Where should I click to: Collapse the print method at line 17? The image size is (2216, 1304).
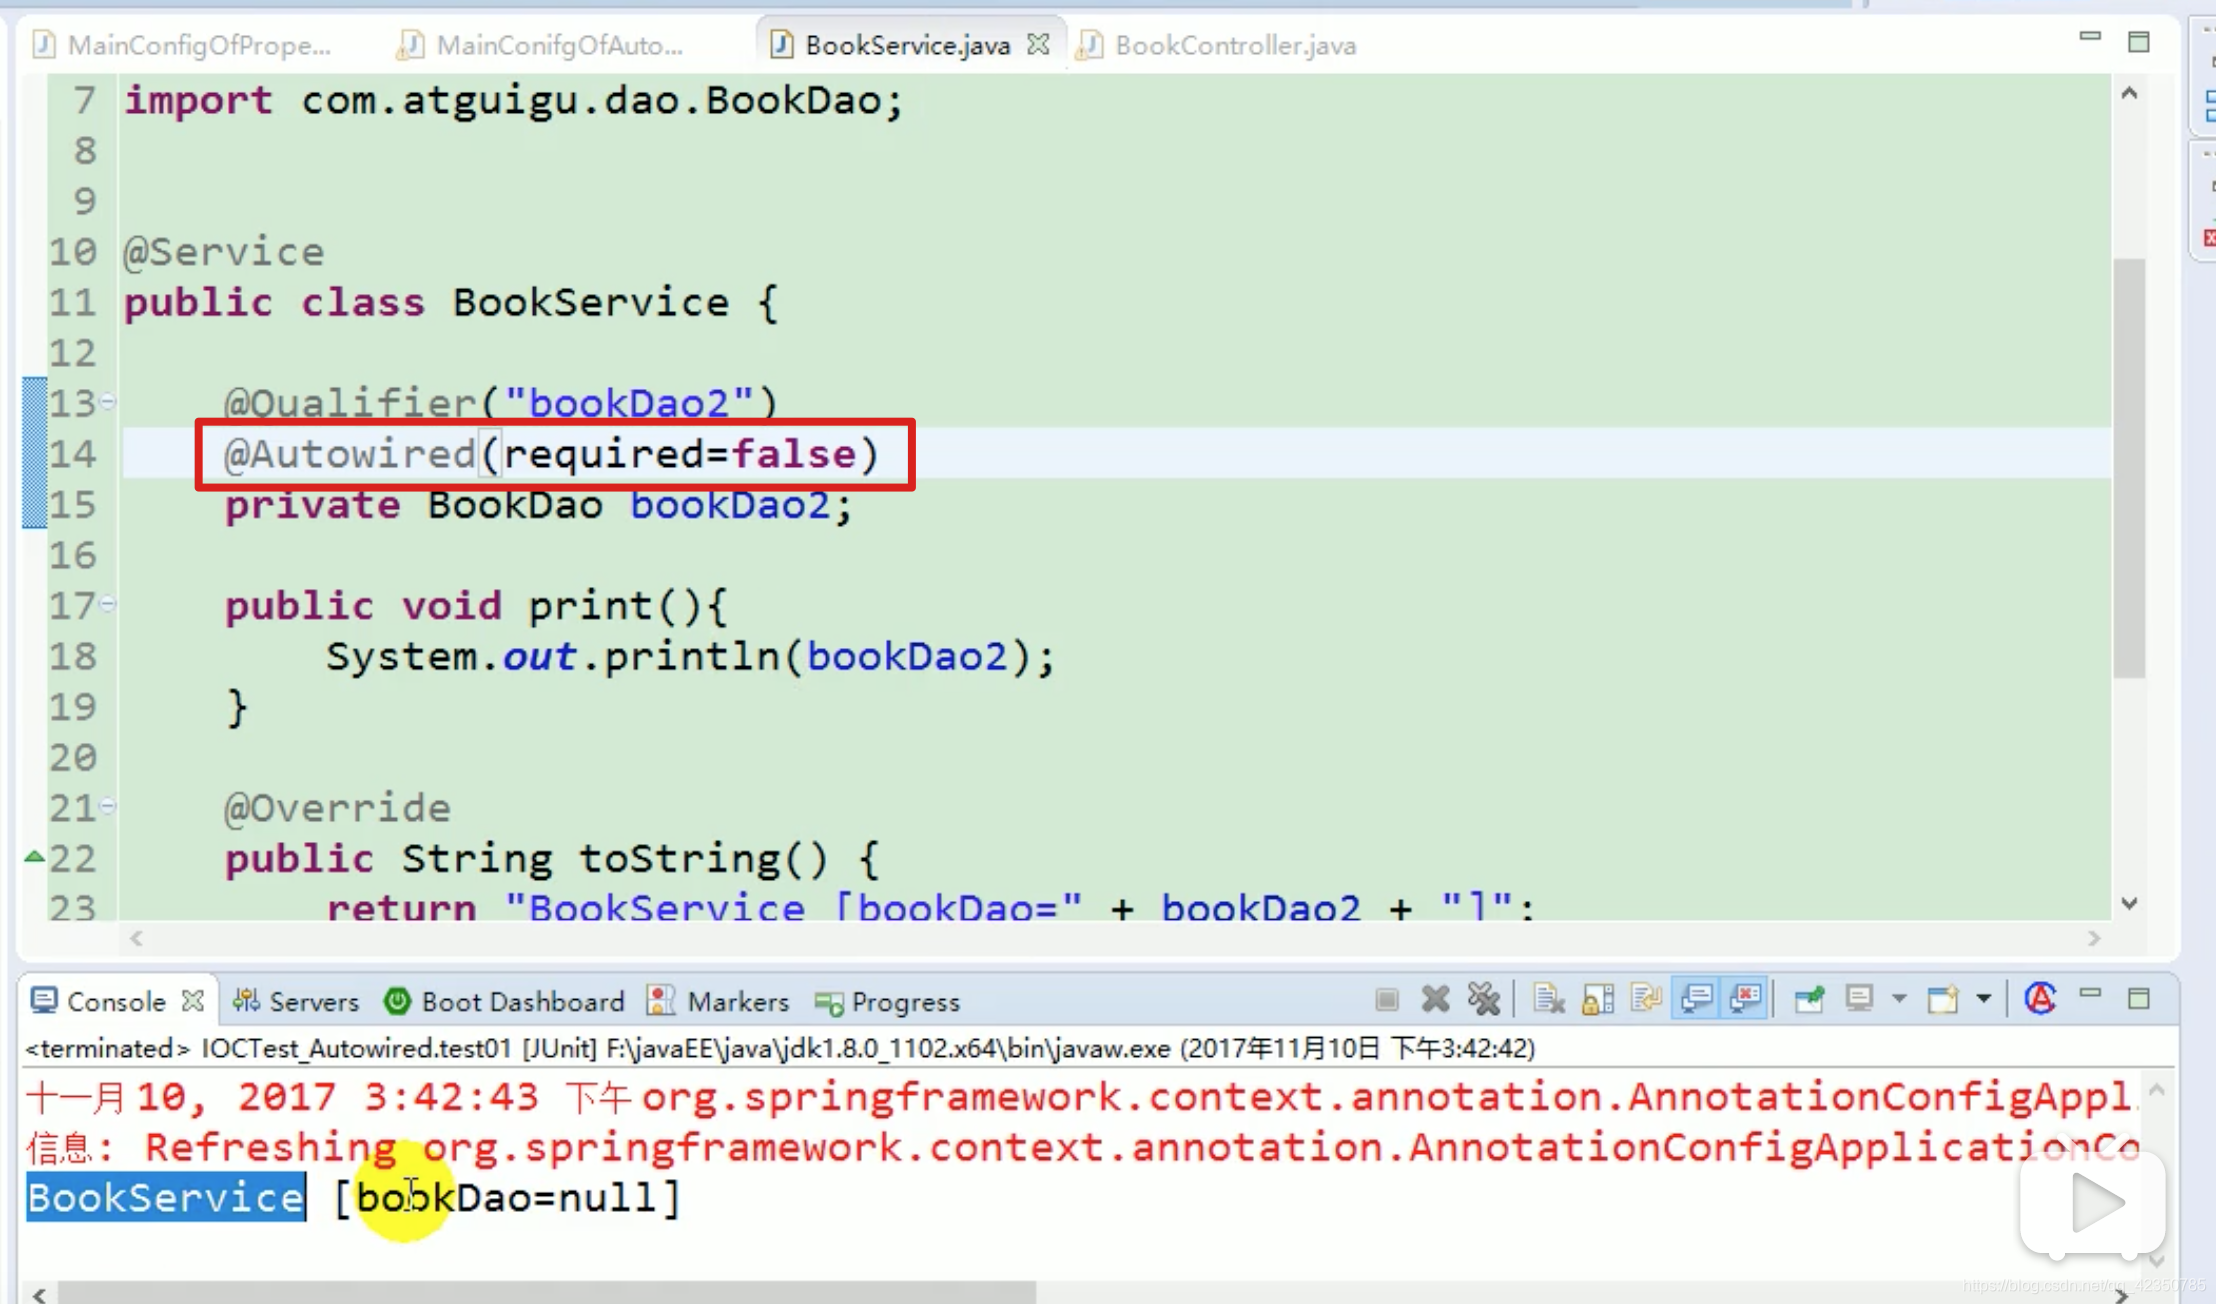click(108, 603)
